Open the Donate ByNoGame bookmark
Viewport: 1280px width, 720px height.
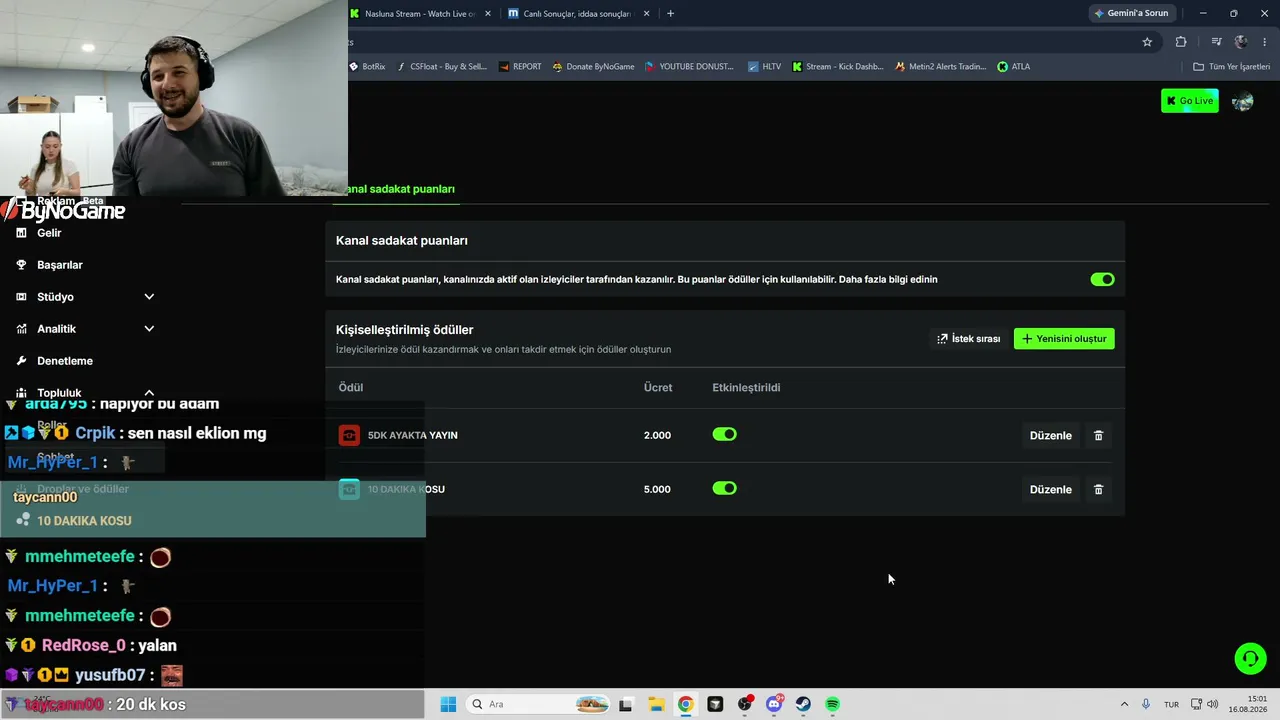(x=593, y=67)
